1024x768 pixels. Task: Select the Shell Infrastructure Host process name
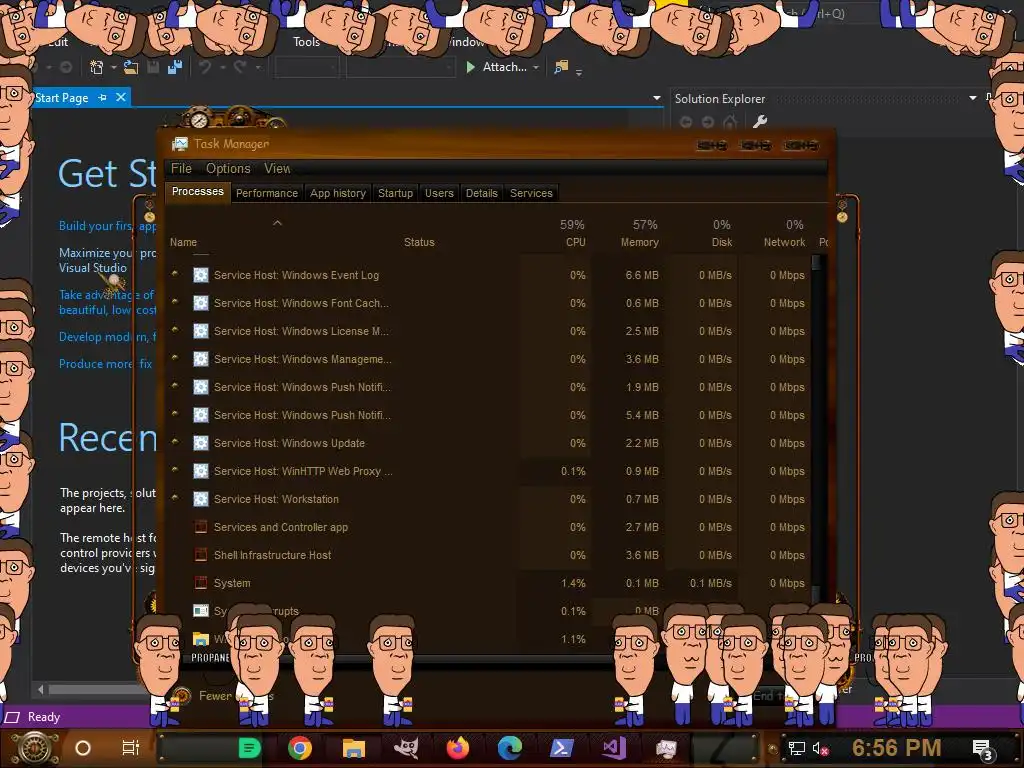point(272,555)
